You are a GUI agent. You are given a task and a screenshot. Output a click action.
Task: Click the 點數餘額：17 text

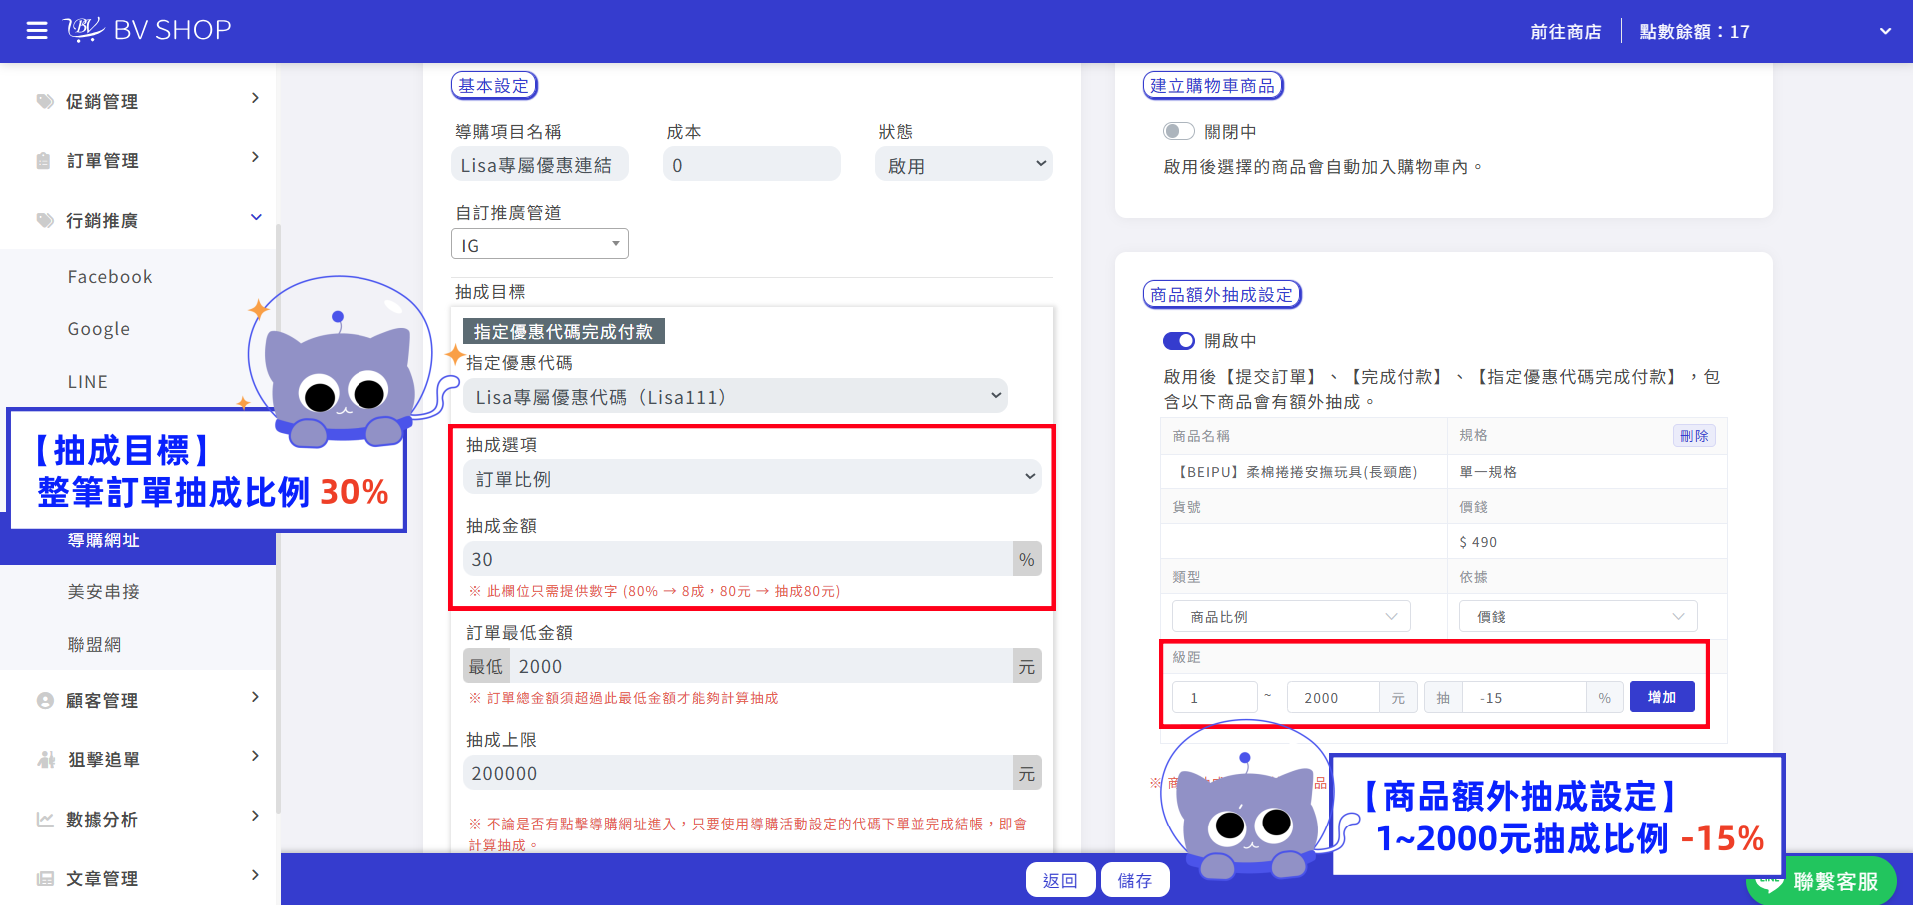(x=1695, y=32)
